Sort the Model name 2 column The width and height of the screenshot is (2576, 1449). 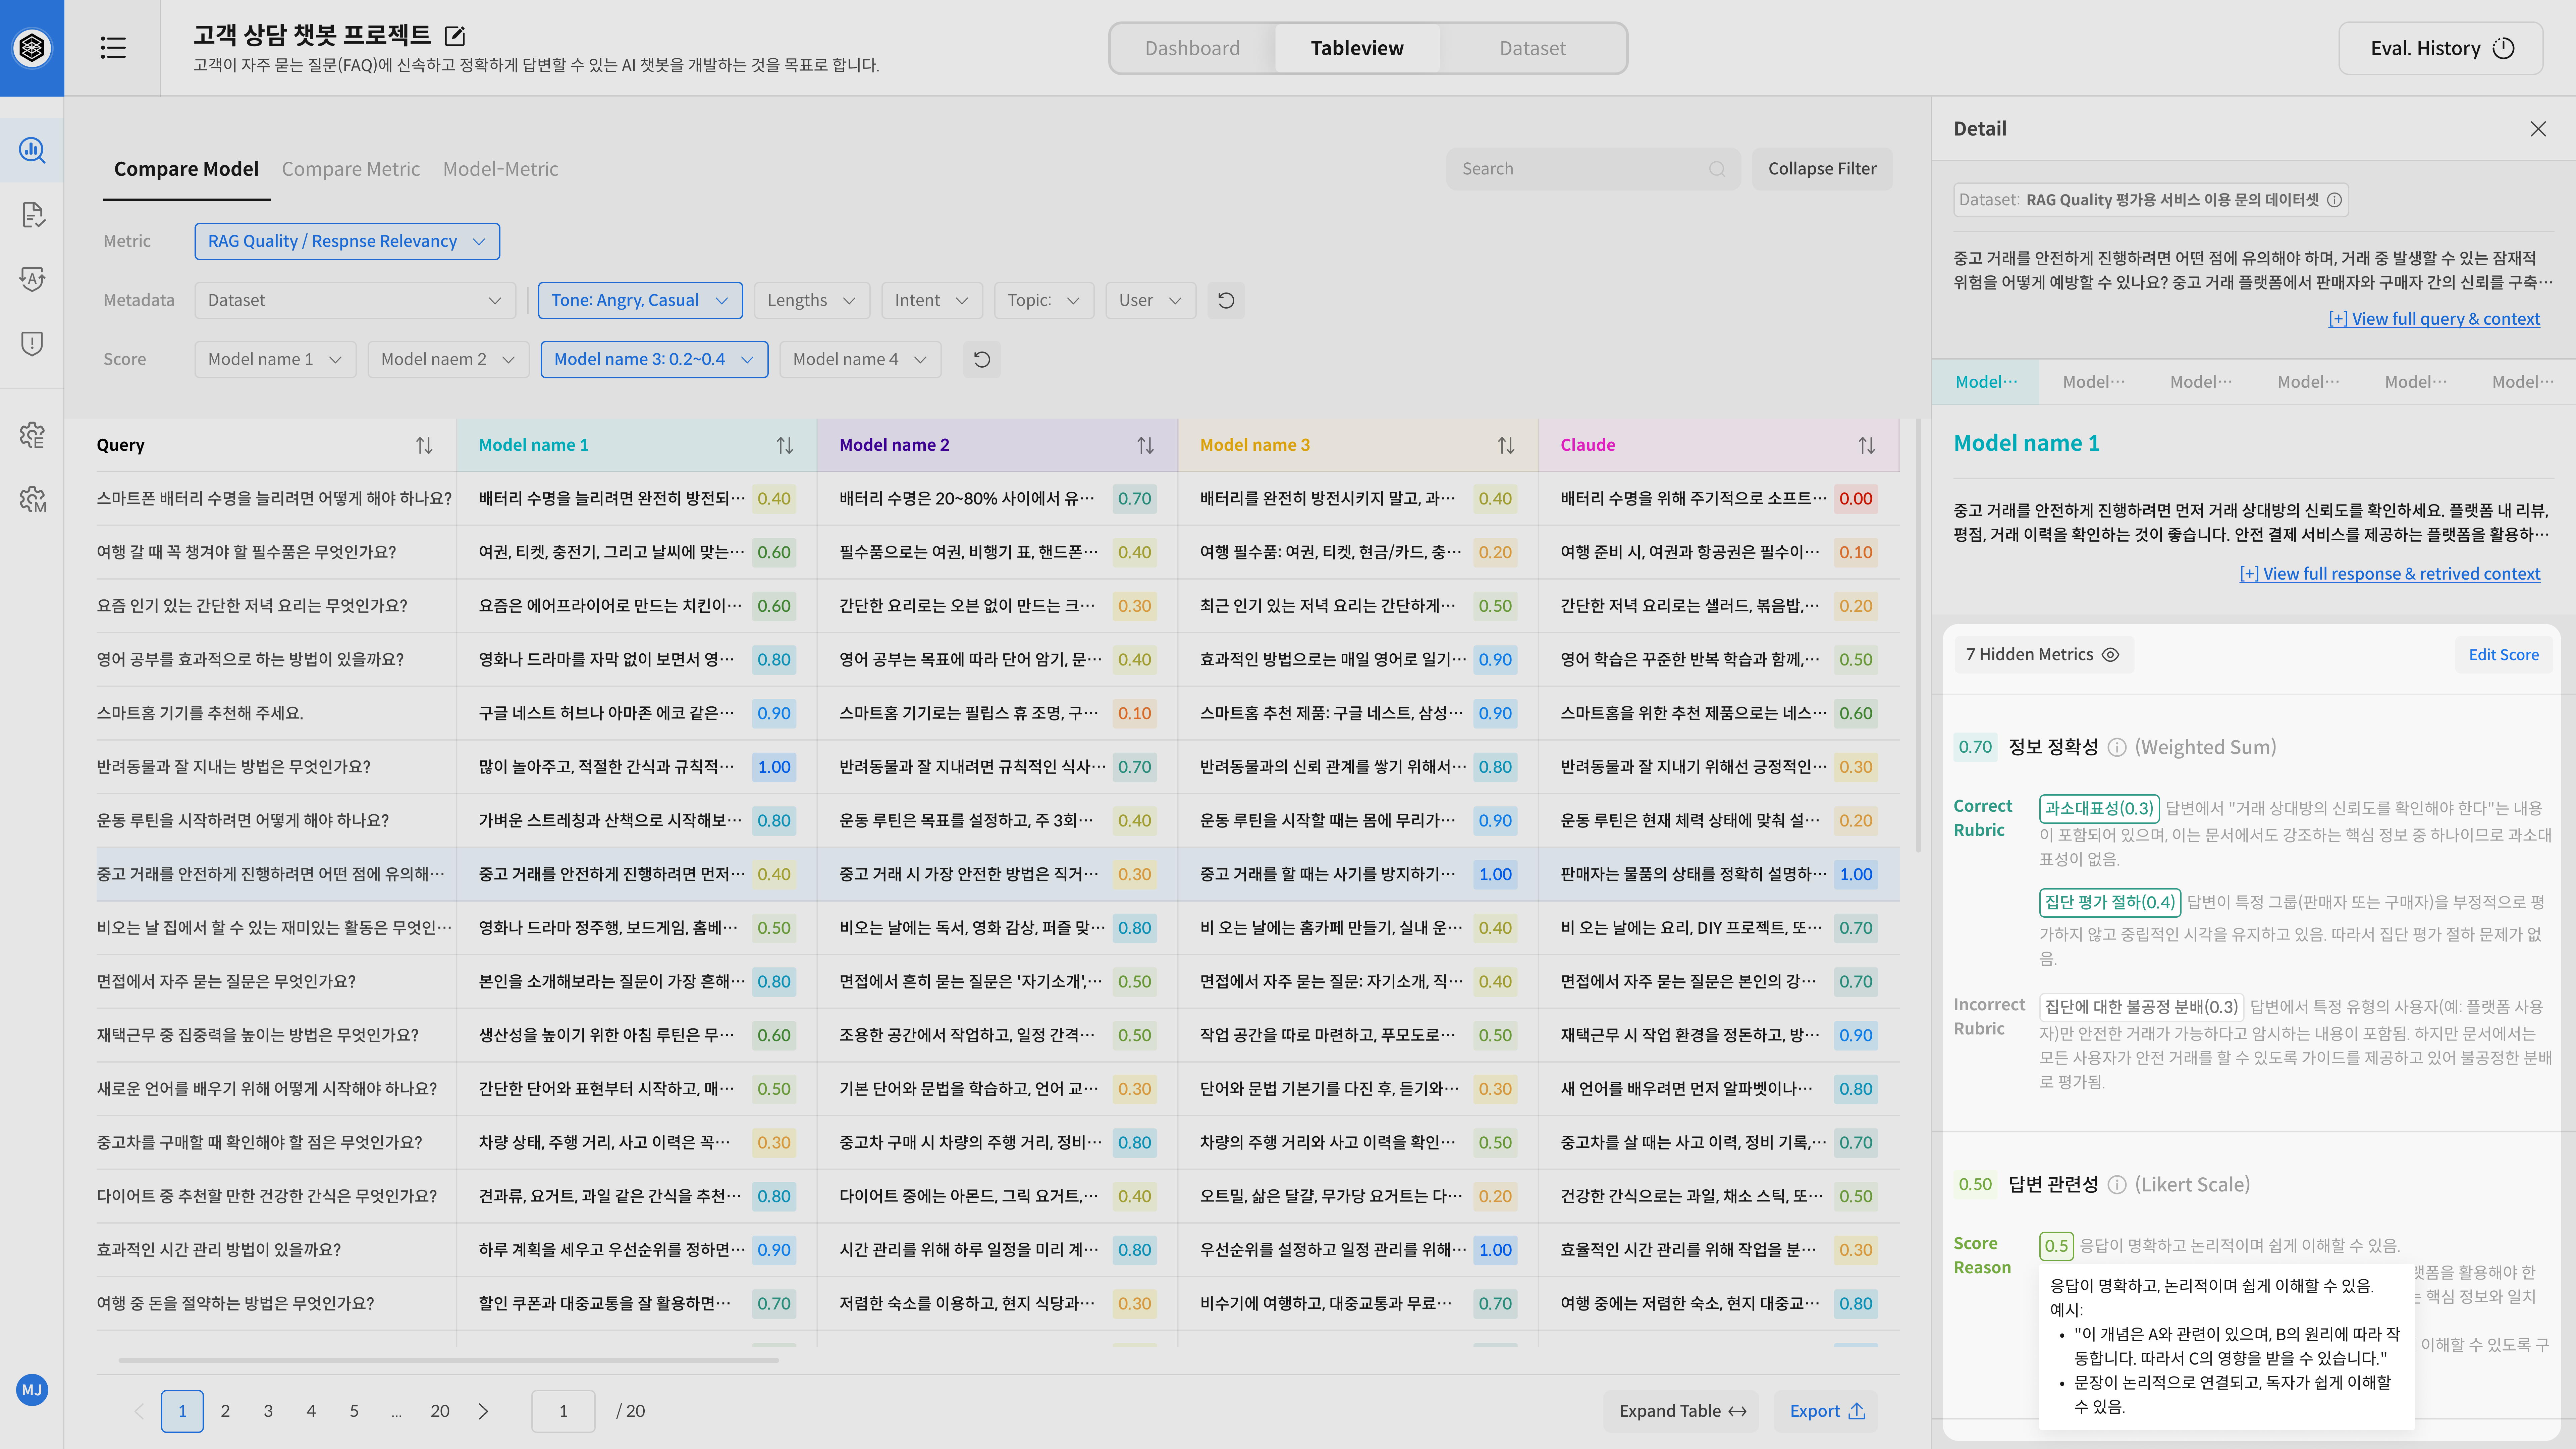point(1145,445)
